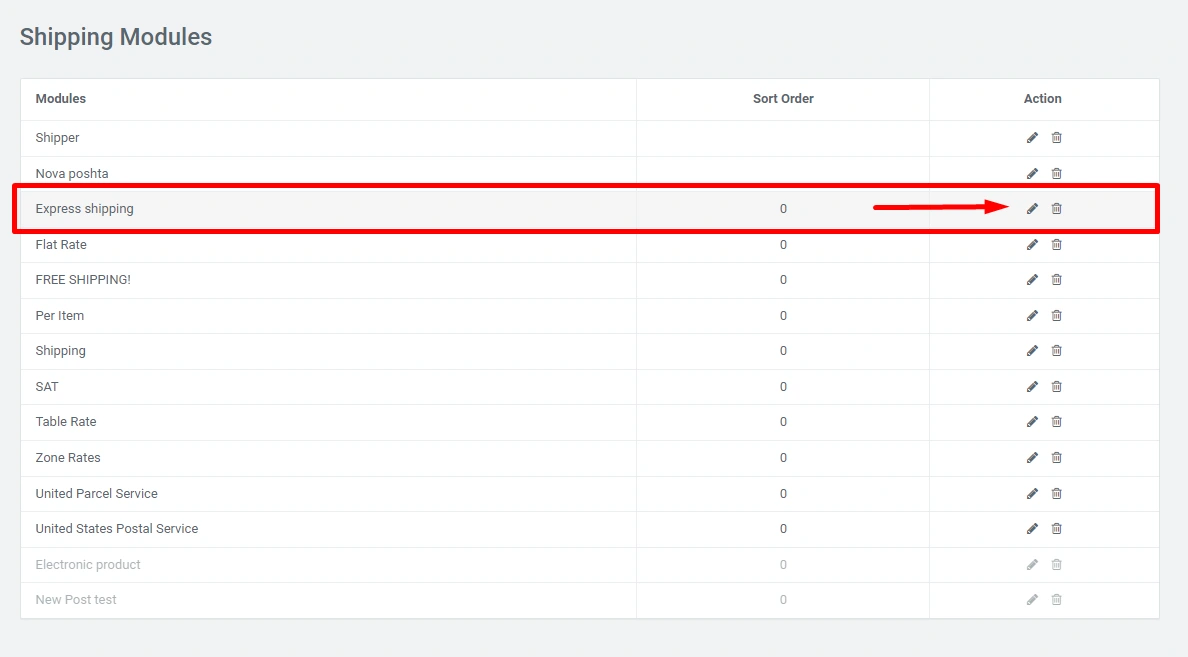The width and height of the screenshot is (1188, 657).
Task: Click the Modules column header
Action: tap(61, 99)
